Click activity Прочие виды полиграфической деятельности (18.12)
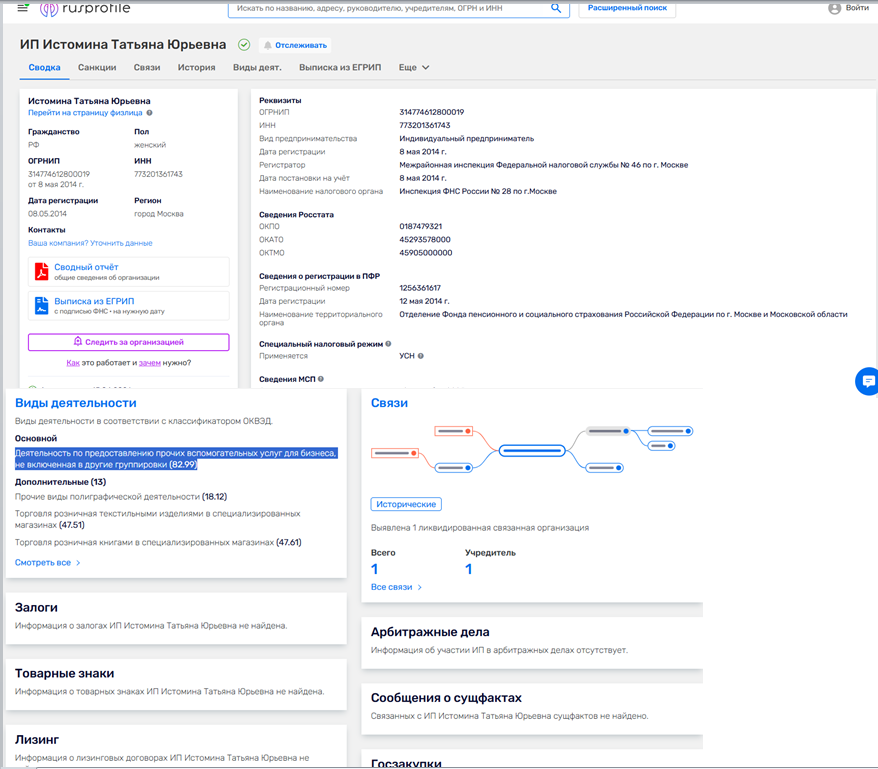The width and height of the screenshot is (878, 769). [121, 497]
